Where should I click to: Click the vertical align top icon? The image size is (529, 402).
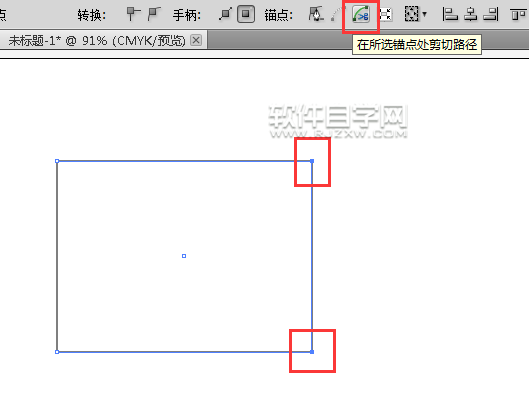tap(518, 15)
